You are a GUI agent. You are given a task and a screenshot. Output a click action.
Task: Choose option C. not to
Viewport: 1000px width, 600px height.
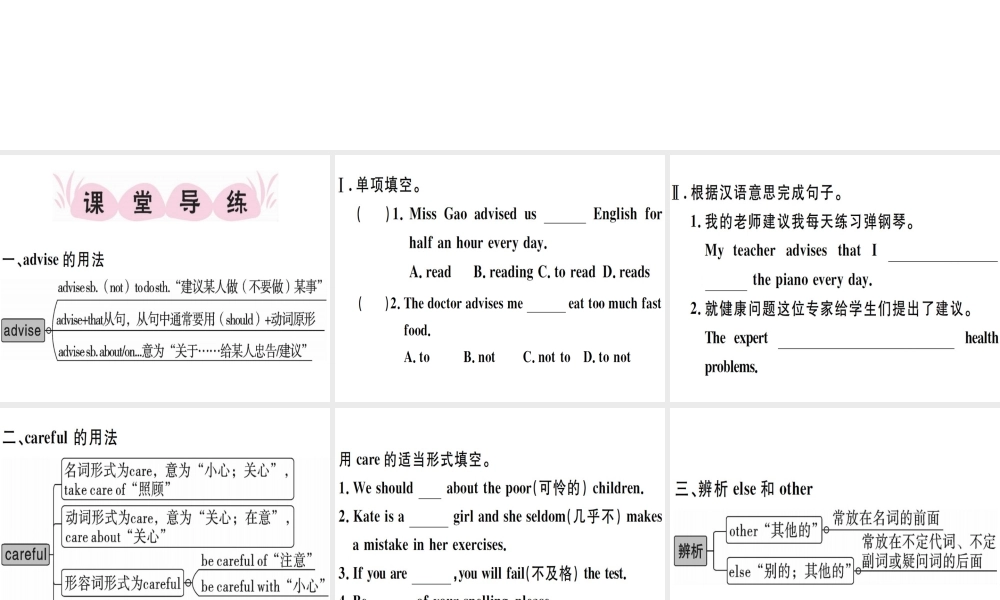[x=547, y=357]
